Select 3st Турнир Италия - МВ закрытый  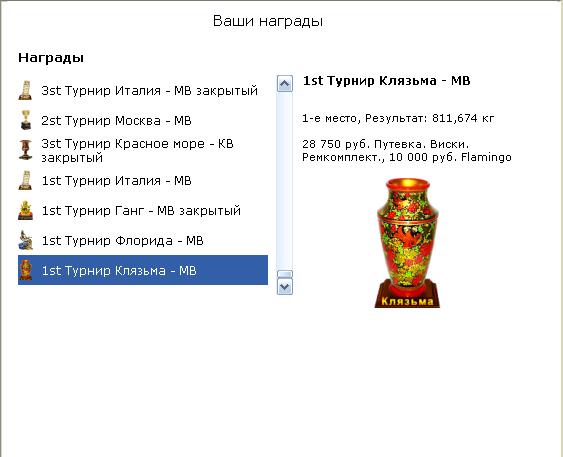(143, 90)
